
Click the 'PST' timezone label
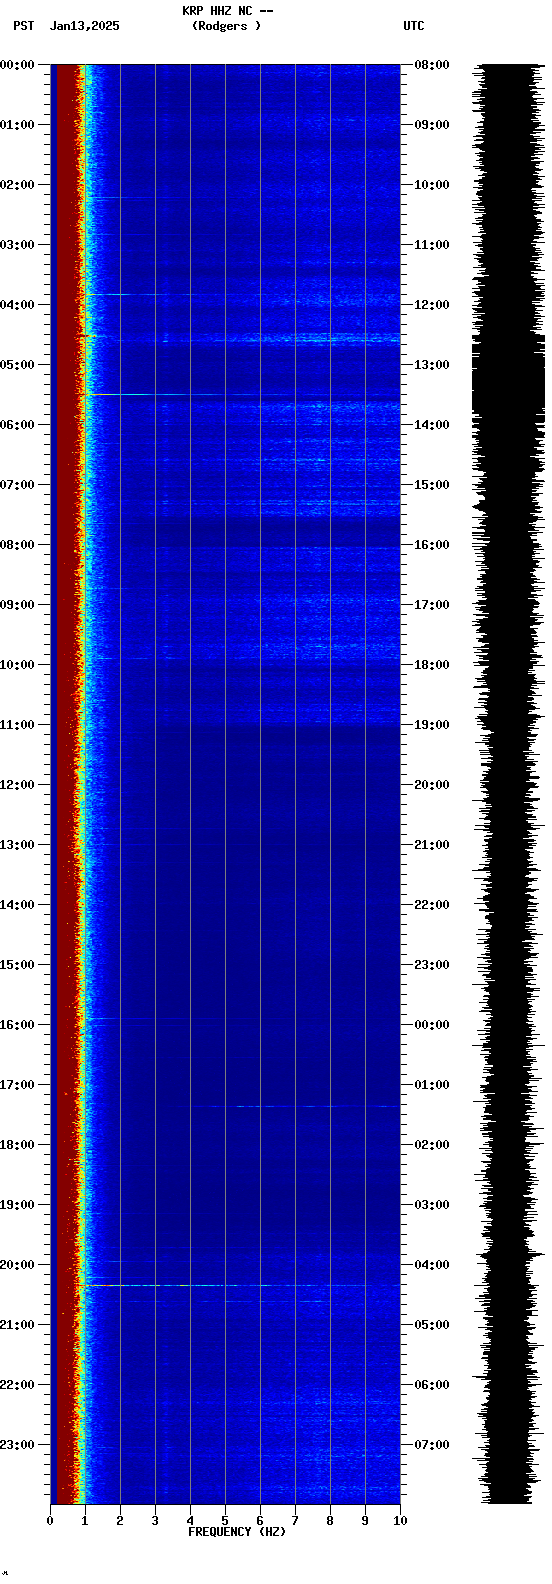pos(23,26)
